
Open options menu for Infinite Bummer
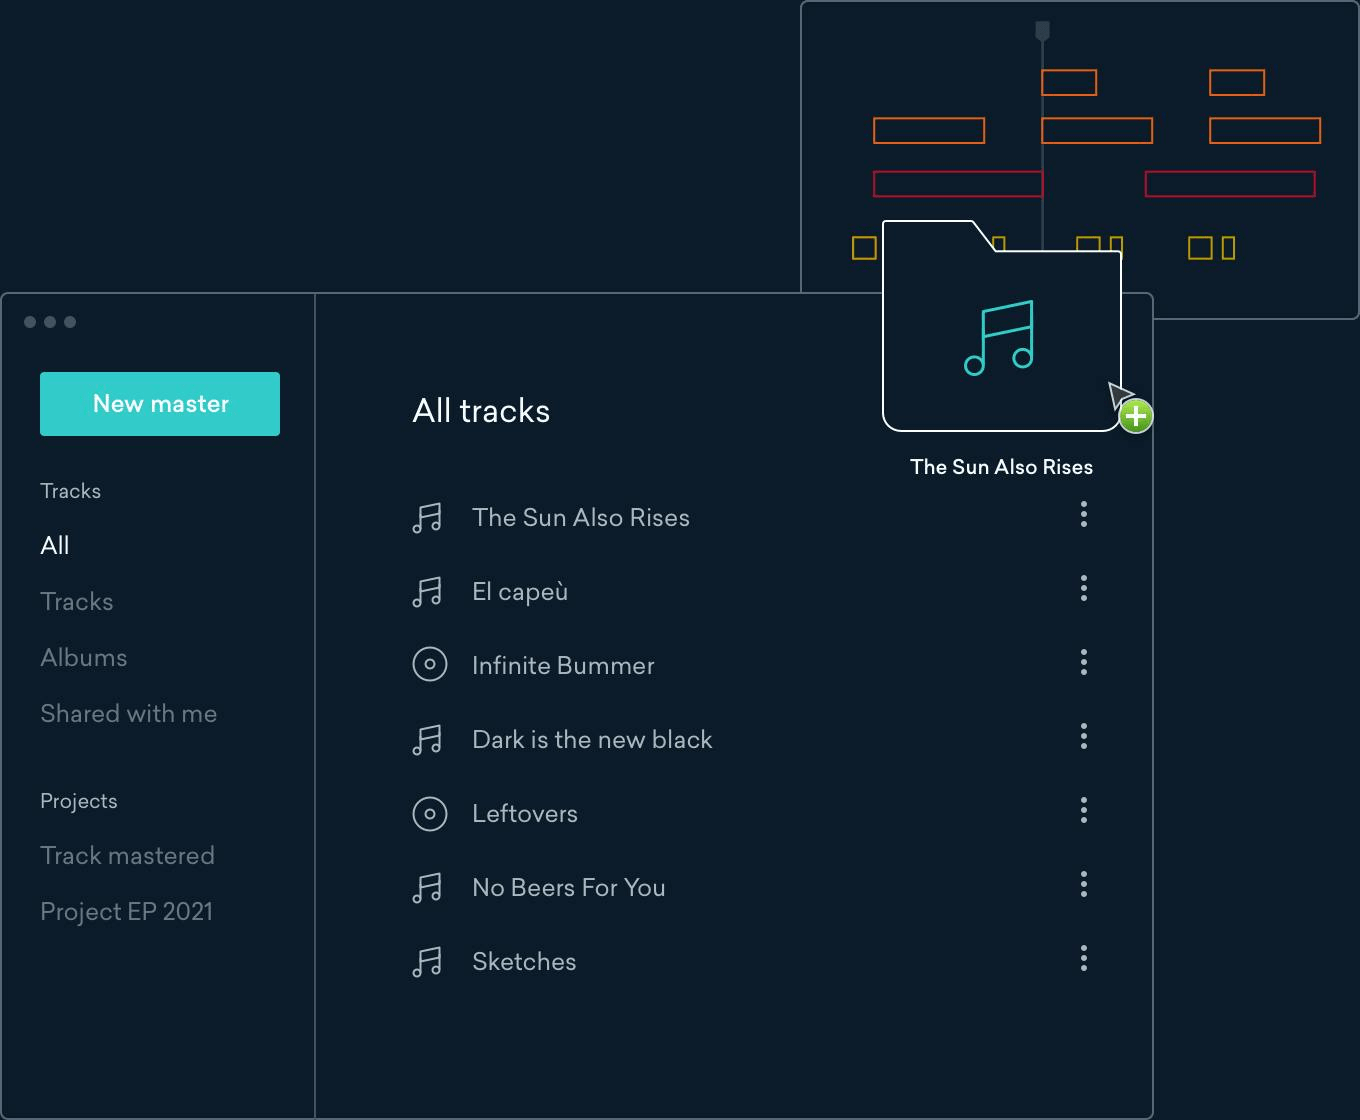point(1084,662)
